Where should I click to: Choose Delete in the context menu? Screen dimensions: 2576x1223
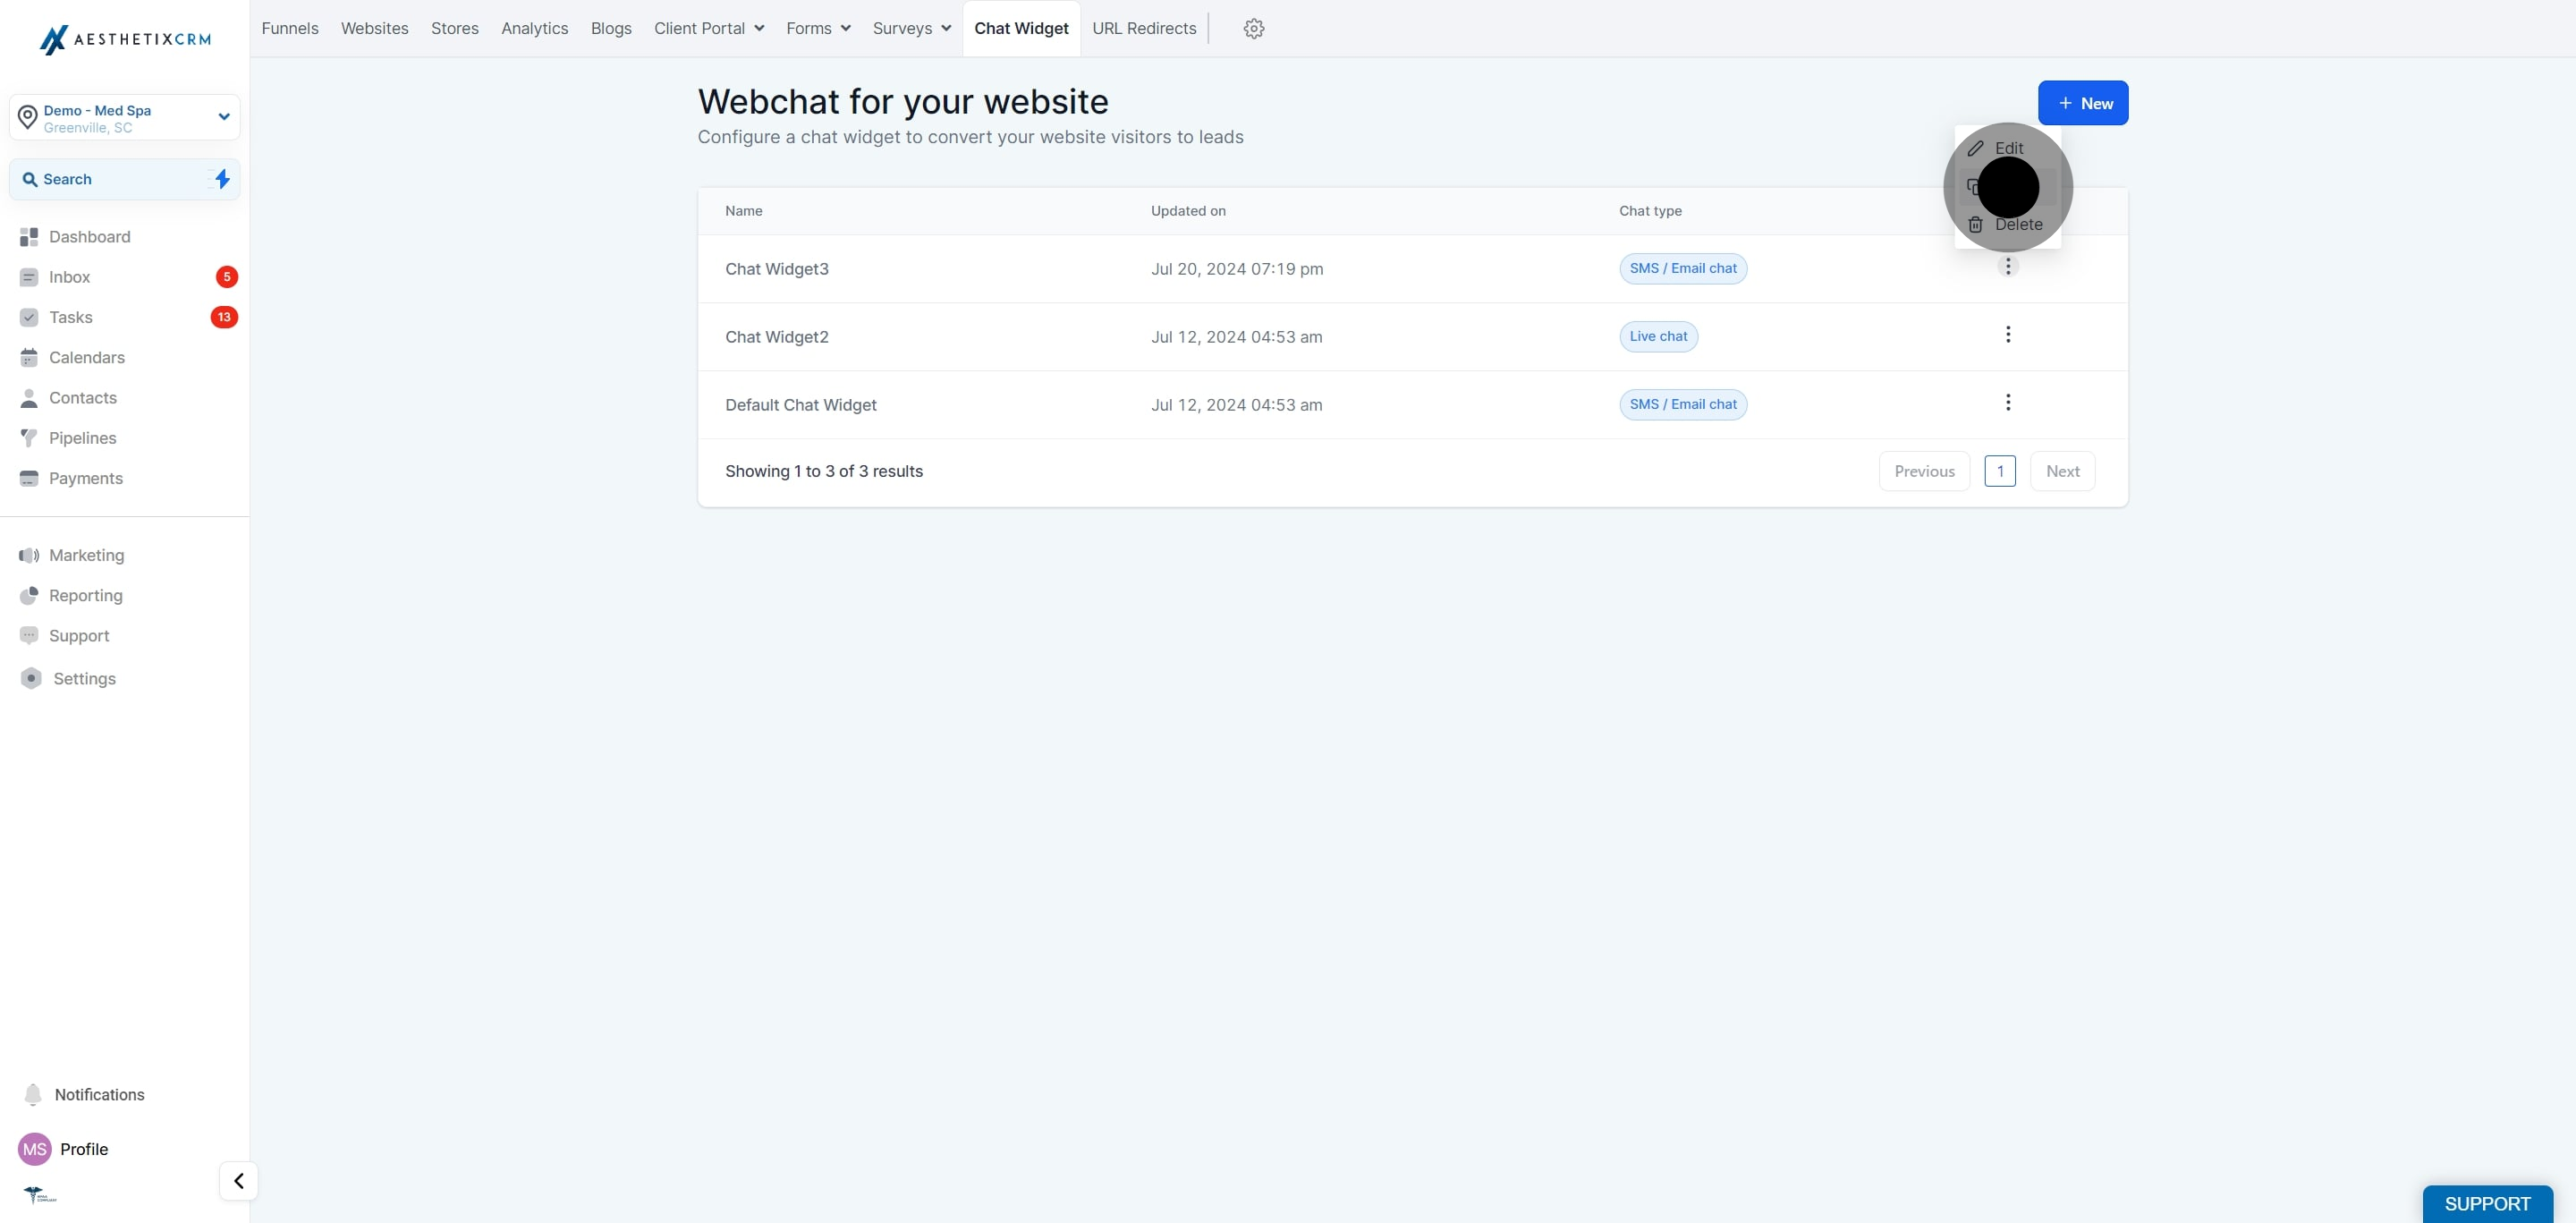point(2007,225)
